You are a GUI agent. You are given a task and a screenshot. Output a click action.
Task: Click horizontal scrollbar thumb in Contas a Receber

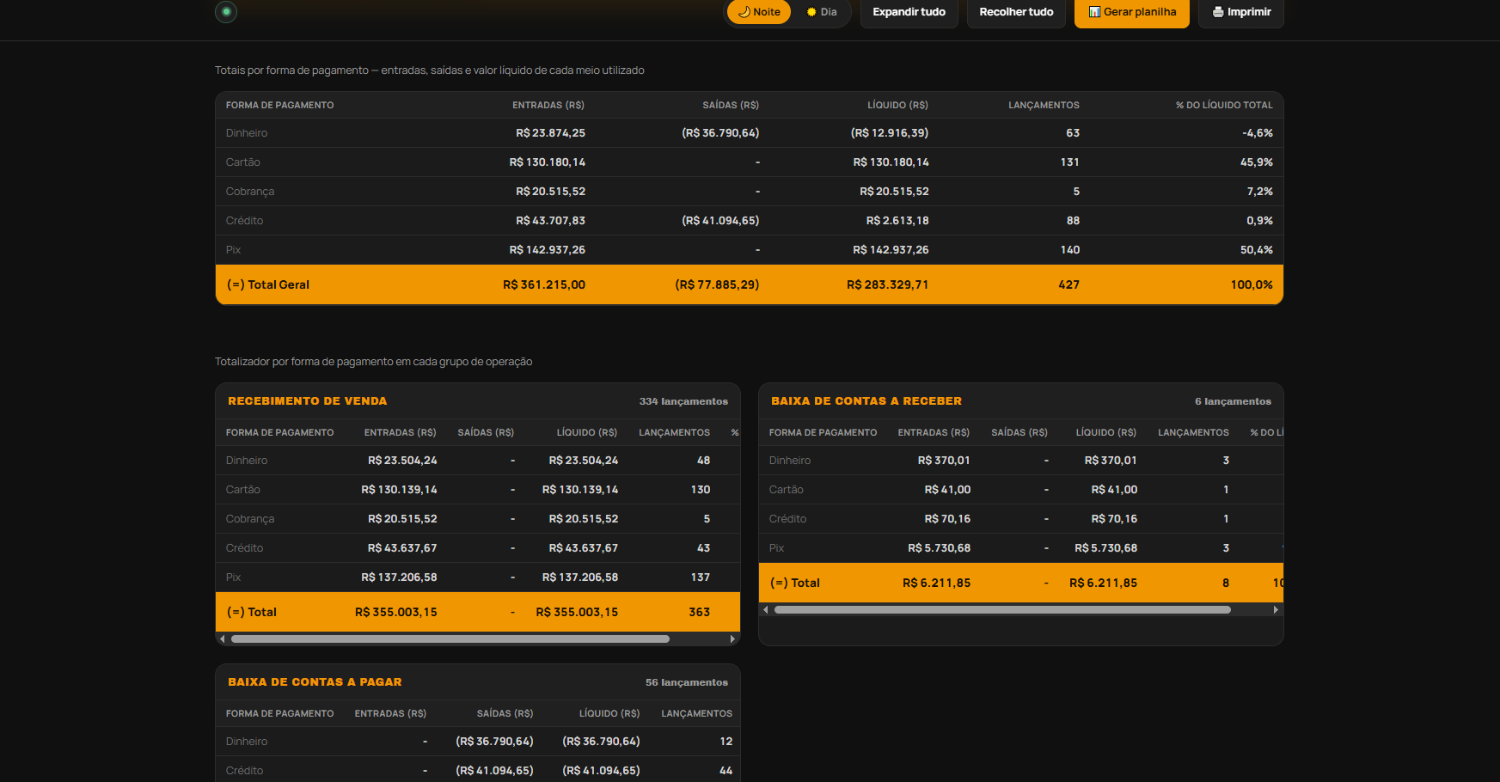tap(1002, 610)
